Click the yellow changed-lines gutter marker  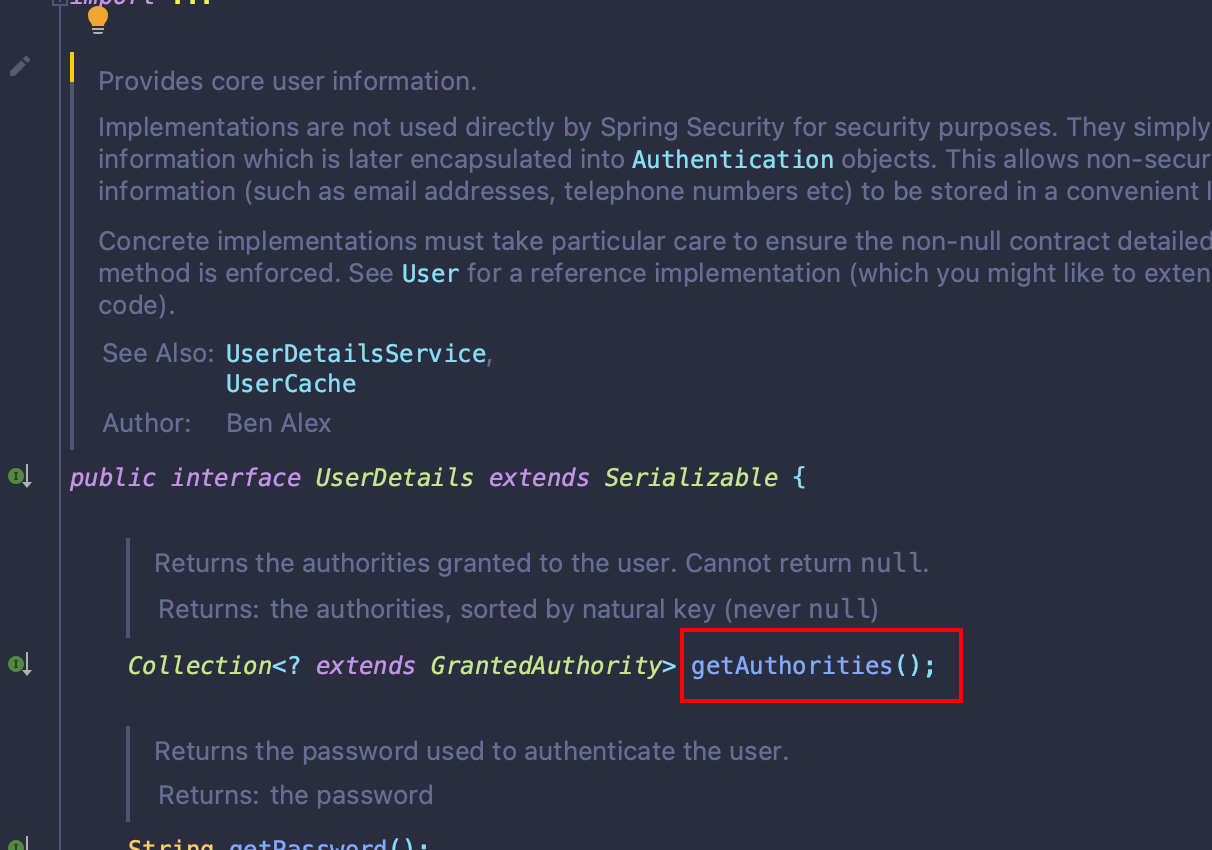tap(71, 68)
